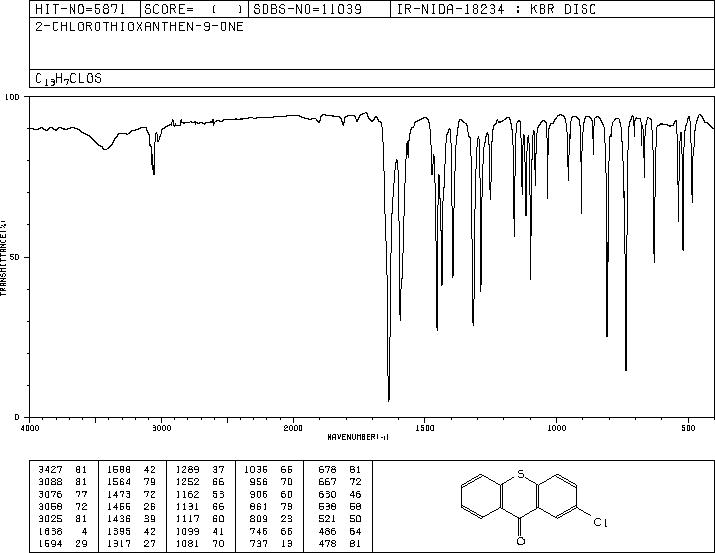Click the carbonyl O atom in the structure
715x553 pixels.
(521, 541)
